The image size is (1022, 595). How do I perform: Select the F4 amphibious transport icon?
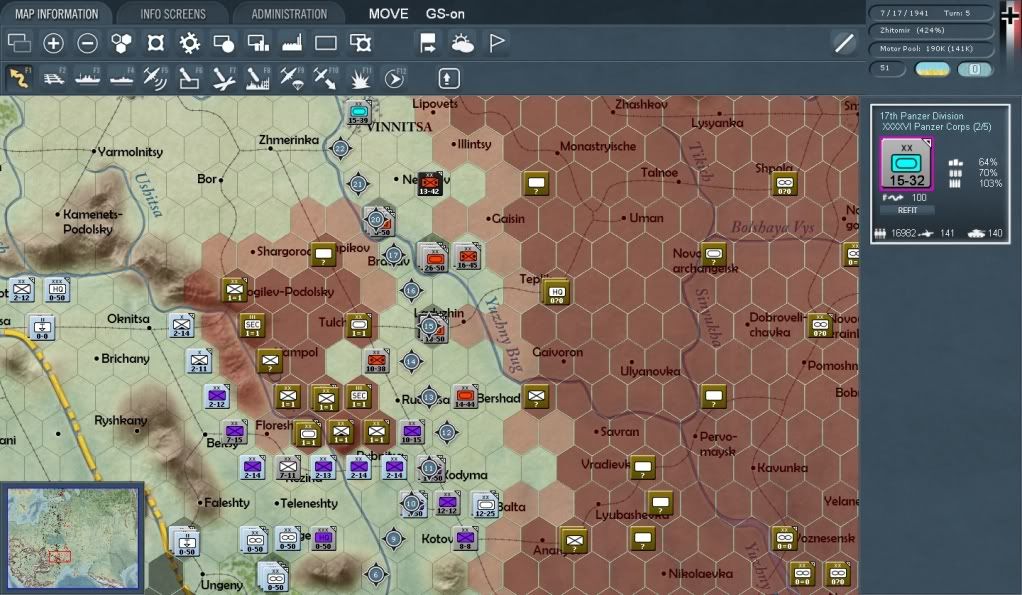pos(122,79)
